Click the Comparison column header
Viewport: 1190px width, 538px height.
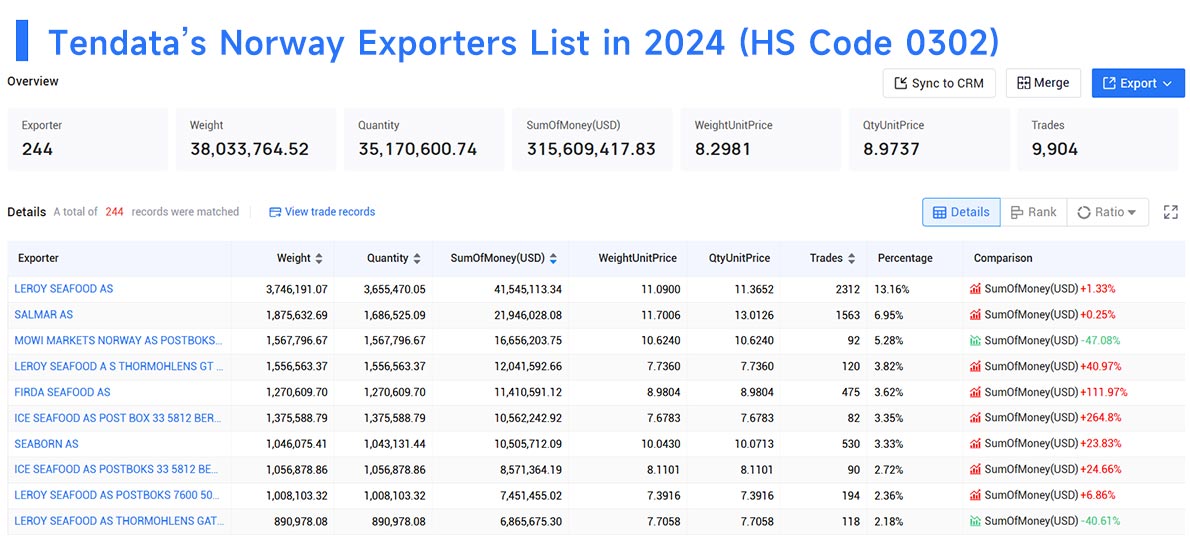click(x=1003, y=258)
